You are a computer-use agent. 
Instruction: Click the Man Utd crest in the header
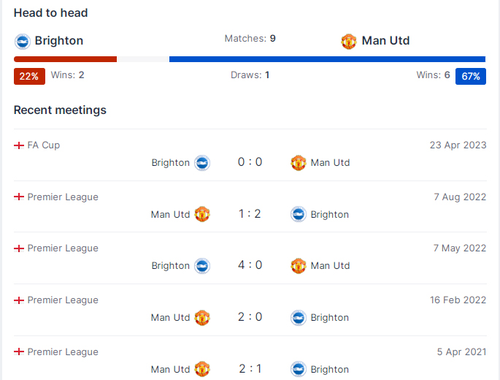point(349,42)
